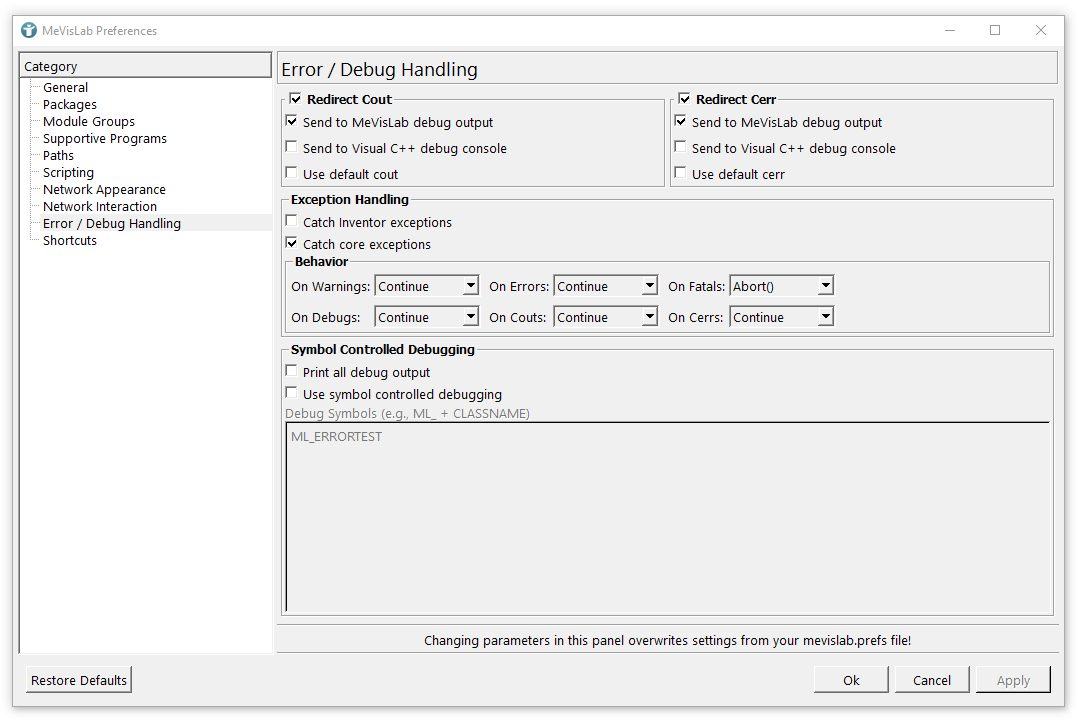Viewport: 1081px width, 722px height.
Task: Open the On Cerrs dropdown
Action: [781, 317]
